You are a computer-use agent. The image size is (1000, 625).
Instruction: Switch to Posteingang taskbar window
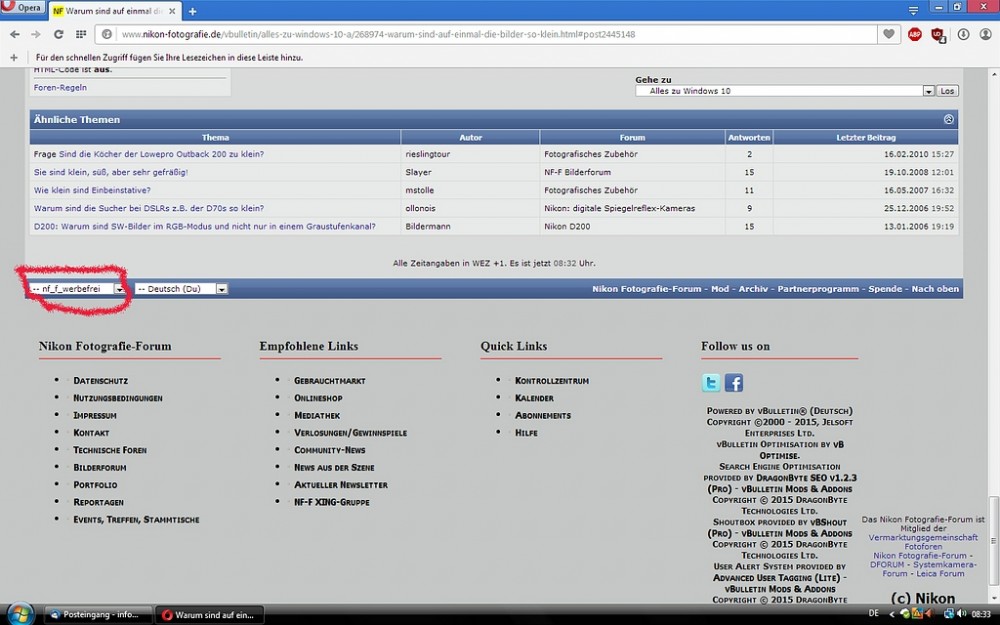tap(99, 615)
